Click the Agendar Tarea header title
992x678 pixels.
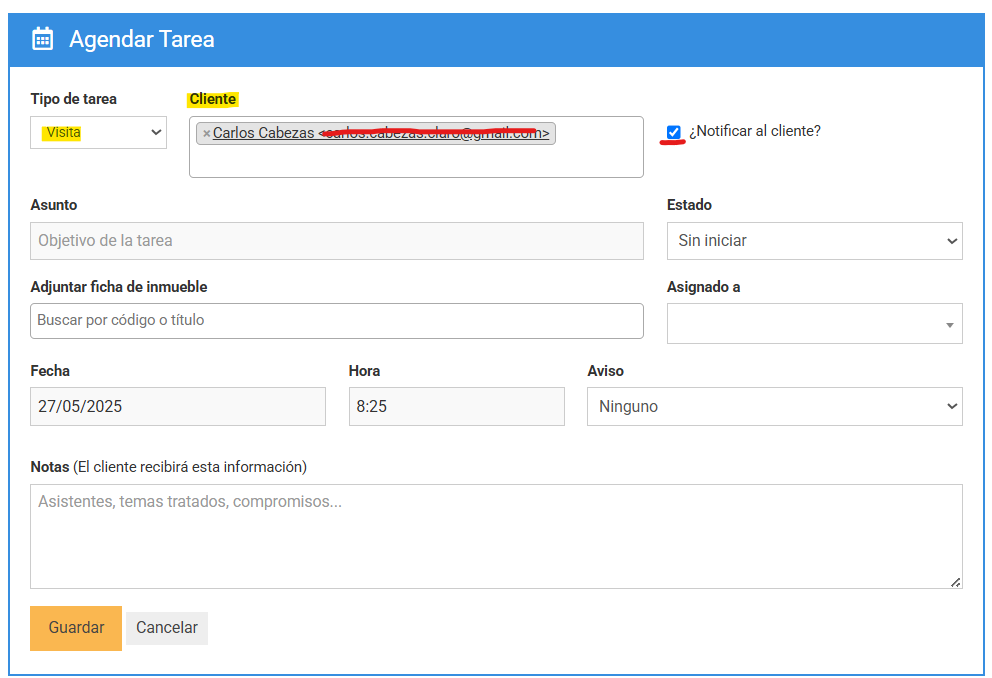point(142,40)
